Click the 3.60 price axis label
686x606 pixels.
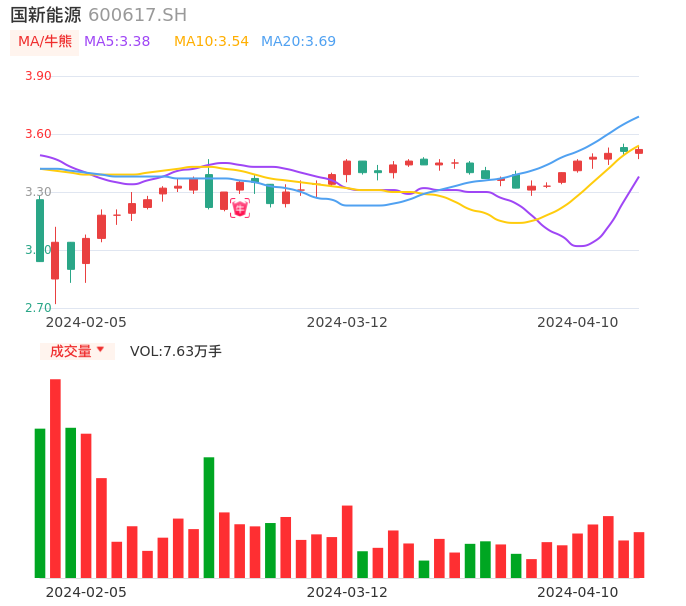click(x=38, y=134)
